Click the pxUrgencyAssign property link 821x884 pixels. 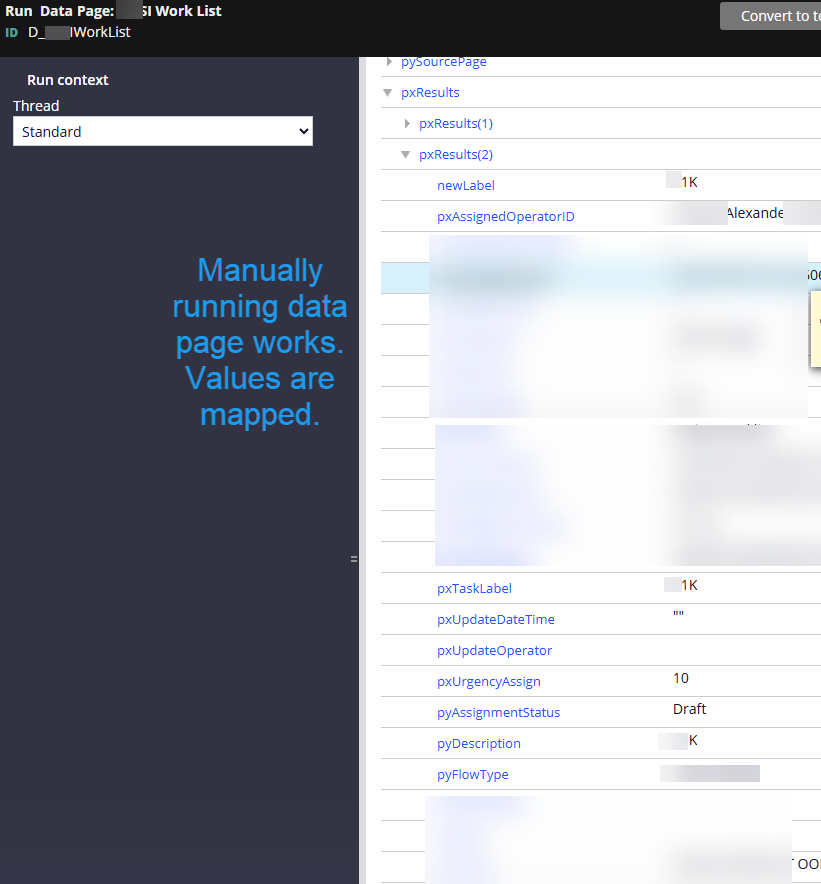(488, 682)
